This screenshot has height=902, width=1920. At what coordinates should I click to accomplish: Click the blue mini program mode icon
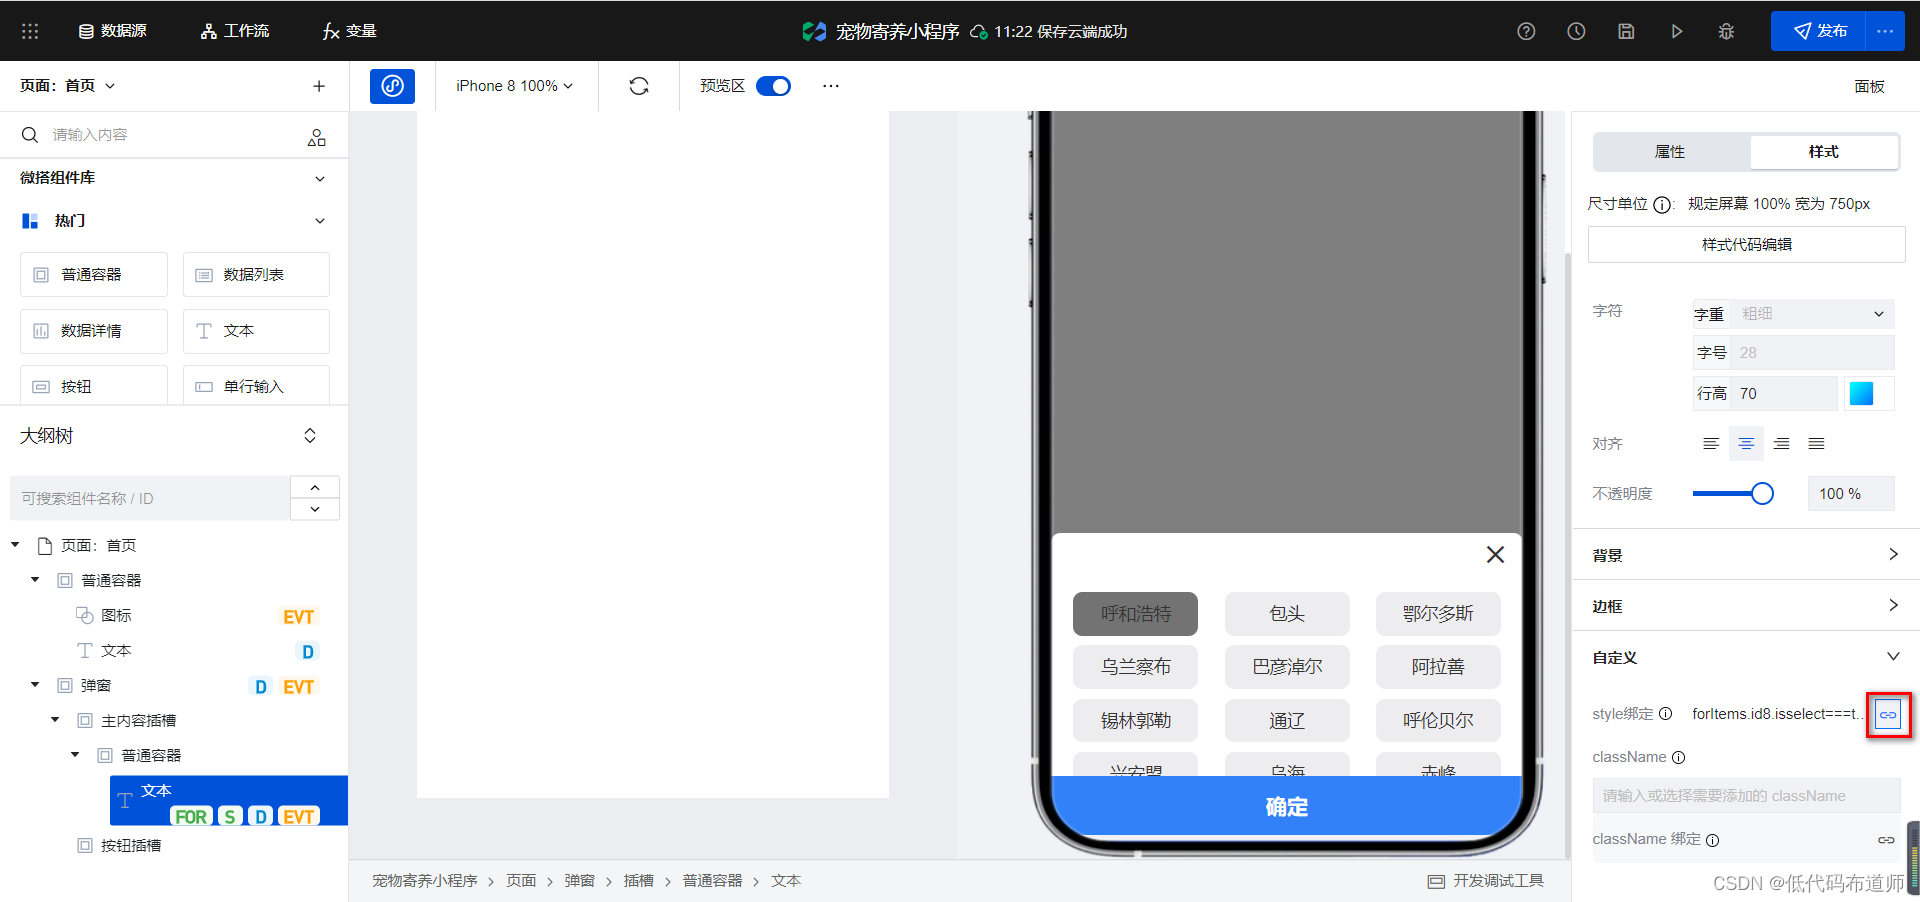coord(392,86)
